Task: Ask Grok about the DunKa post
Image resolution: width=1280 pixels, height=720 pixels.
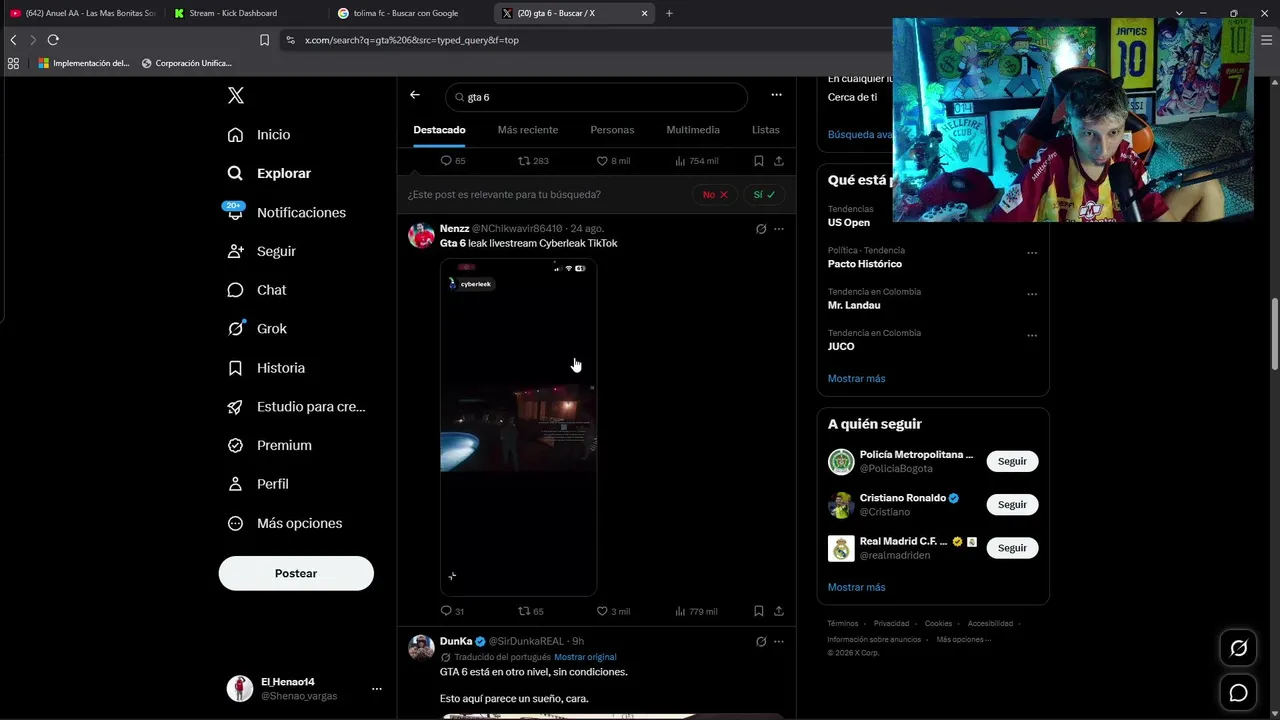Action: pyautogui.click(x=761, y=641)
